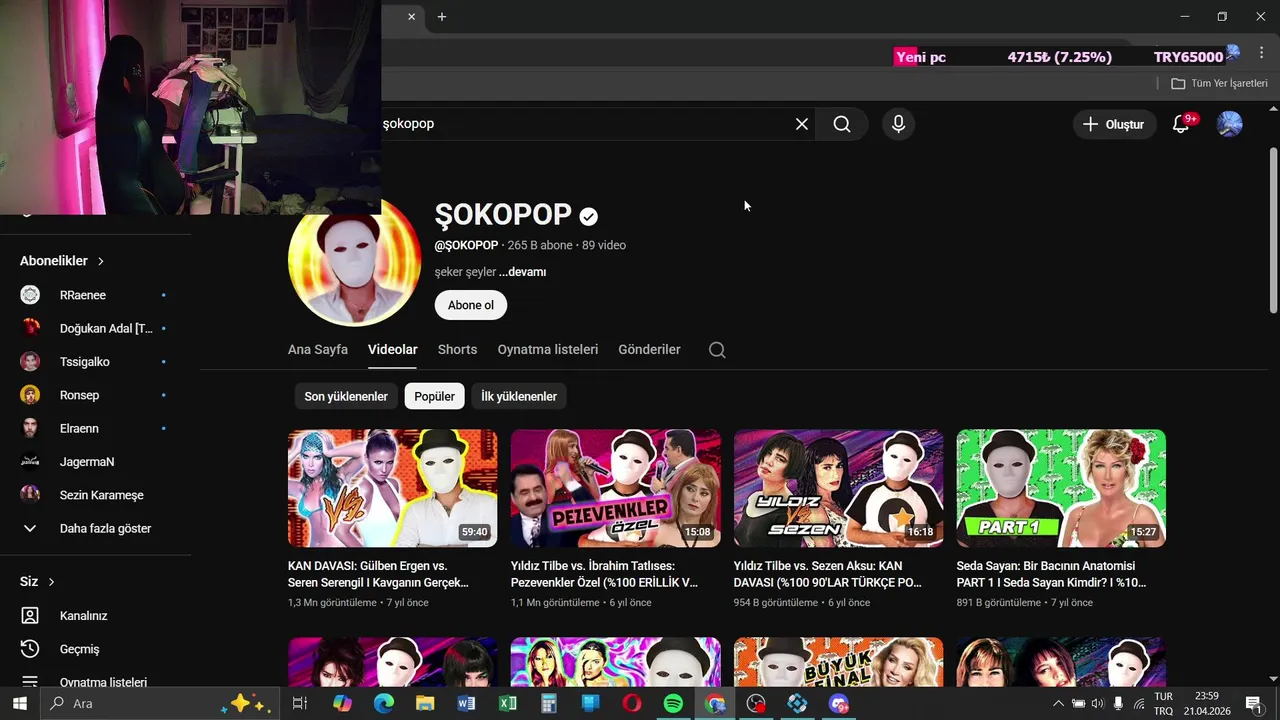This screenshot has height=720, width=1280.
Task: Open Microsoft Edge from taskbar
Action: [384, 704]
